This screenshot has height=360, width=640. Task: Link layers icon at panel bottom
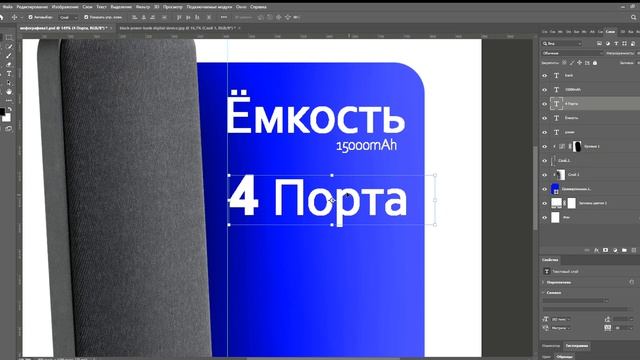(587, 250)
